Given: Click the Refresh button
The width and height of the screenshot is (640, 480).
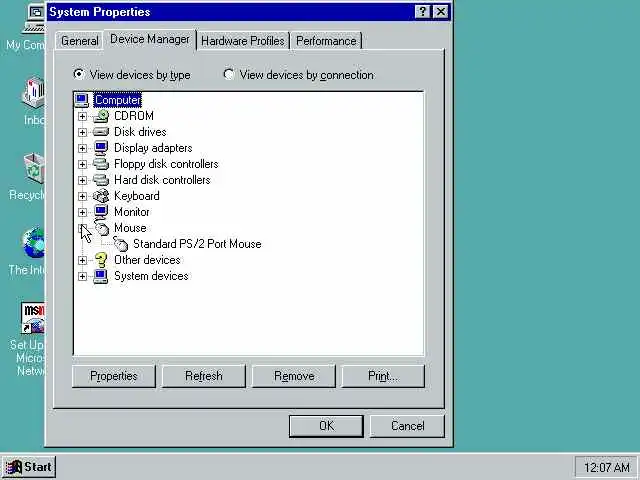Looking at the screenshot, I should point(204,376).
